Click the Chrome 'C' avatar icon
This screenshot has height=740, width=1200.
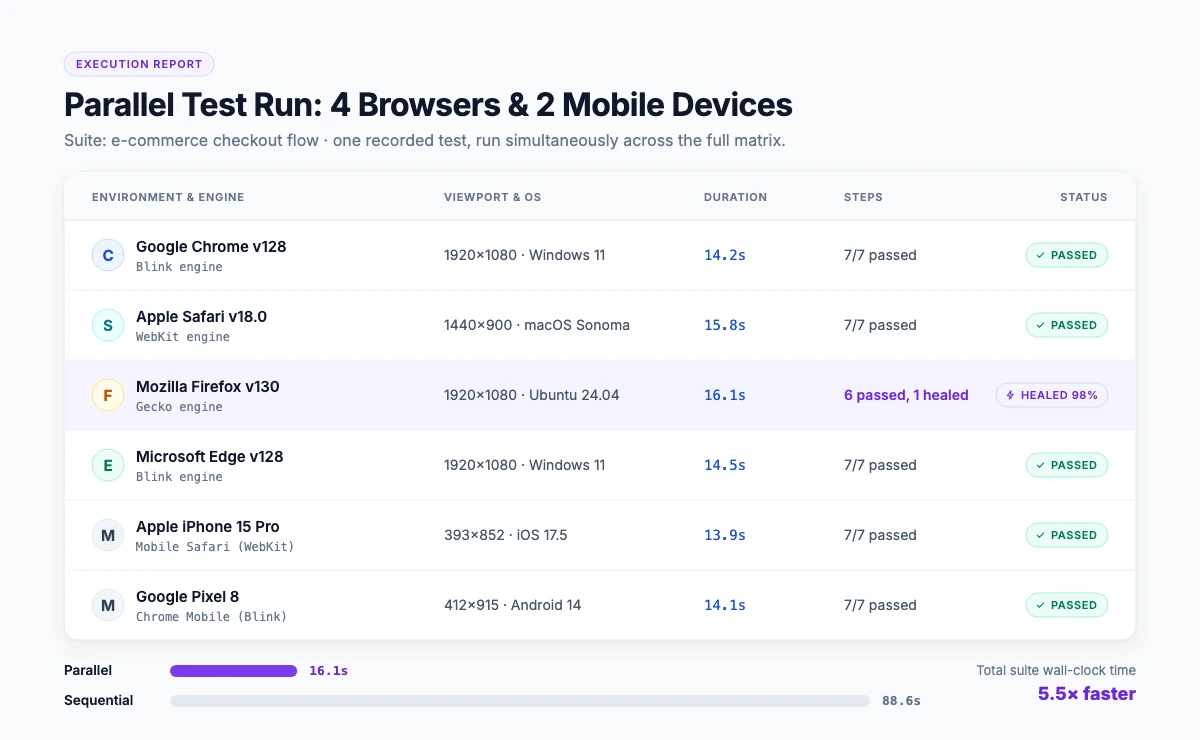point(108,255)
